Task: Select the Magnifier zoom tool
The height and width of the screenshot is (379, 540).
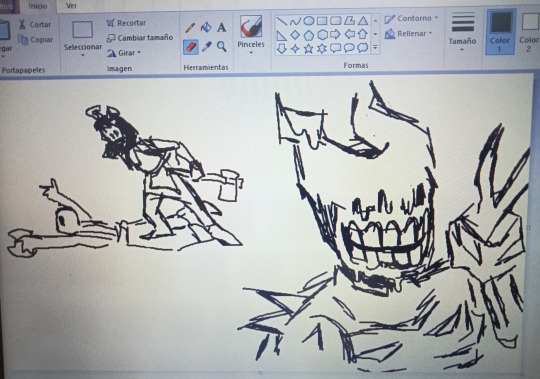Action: click(x=222, y=46)
